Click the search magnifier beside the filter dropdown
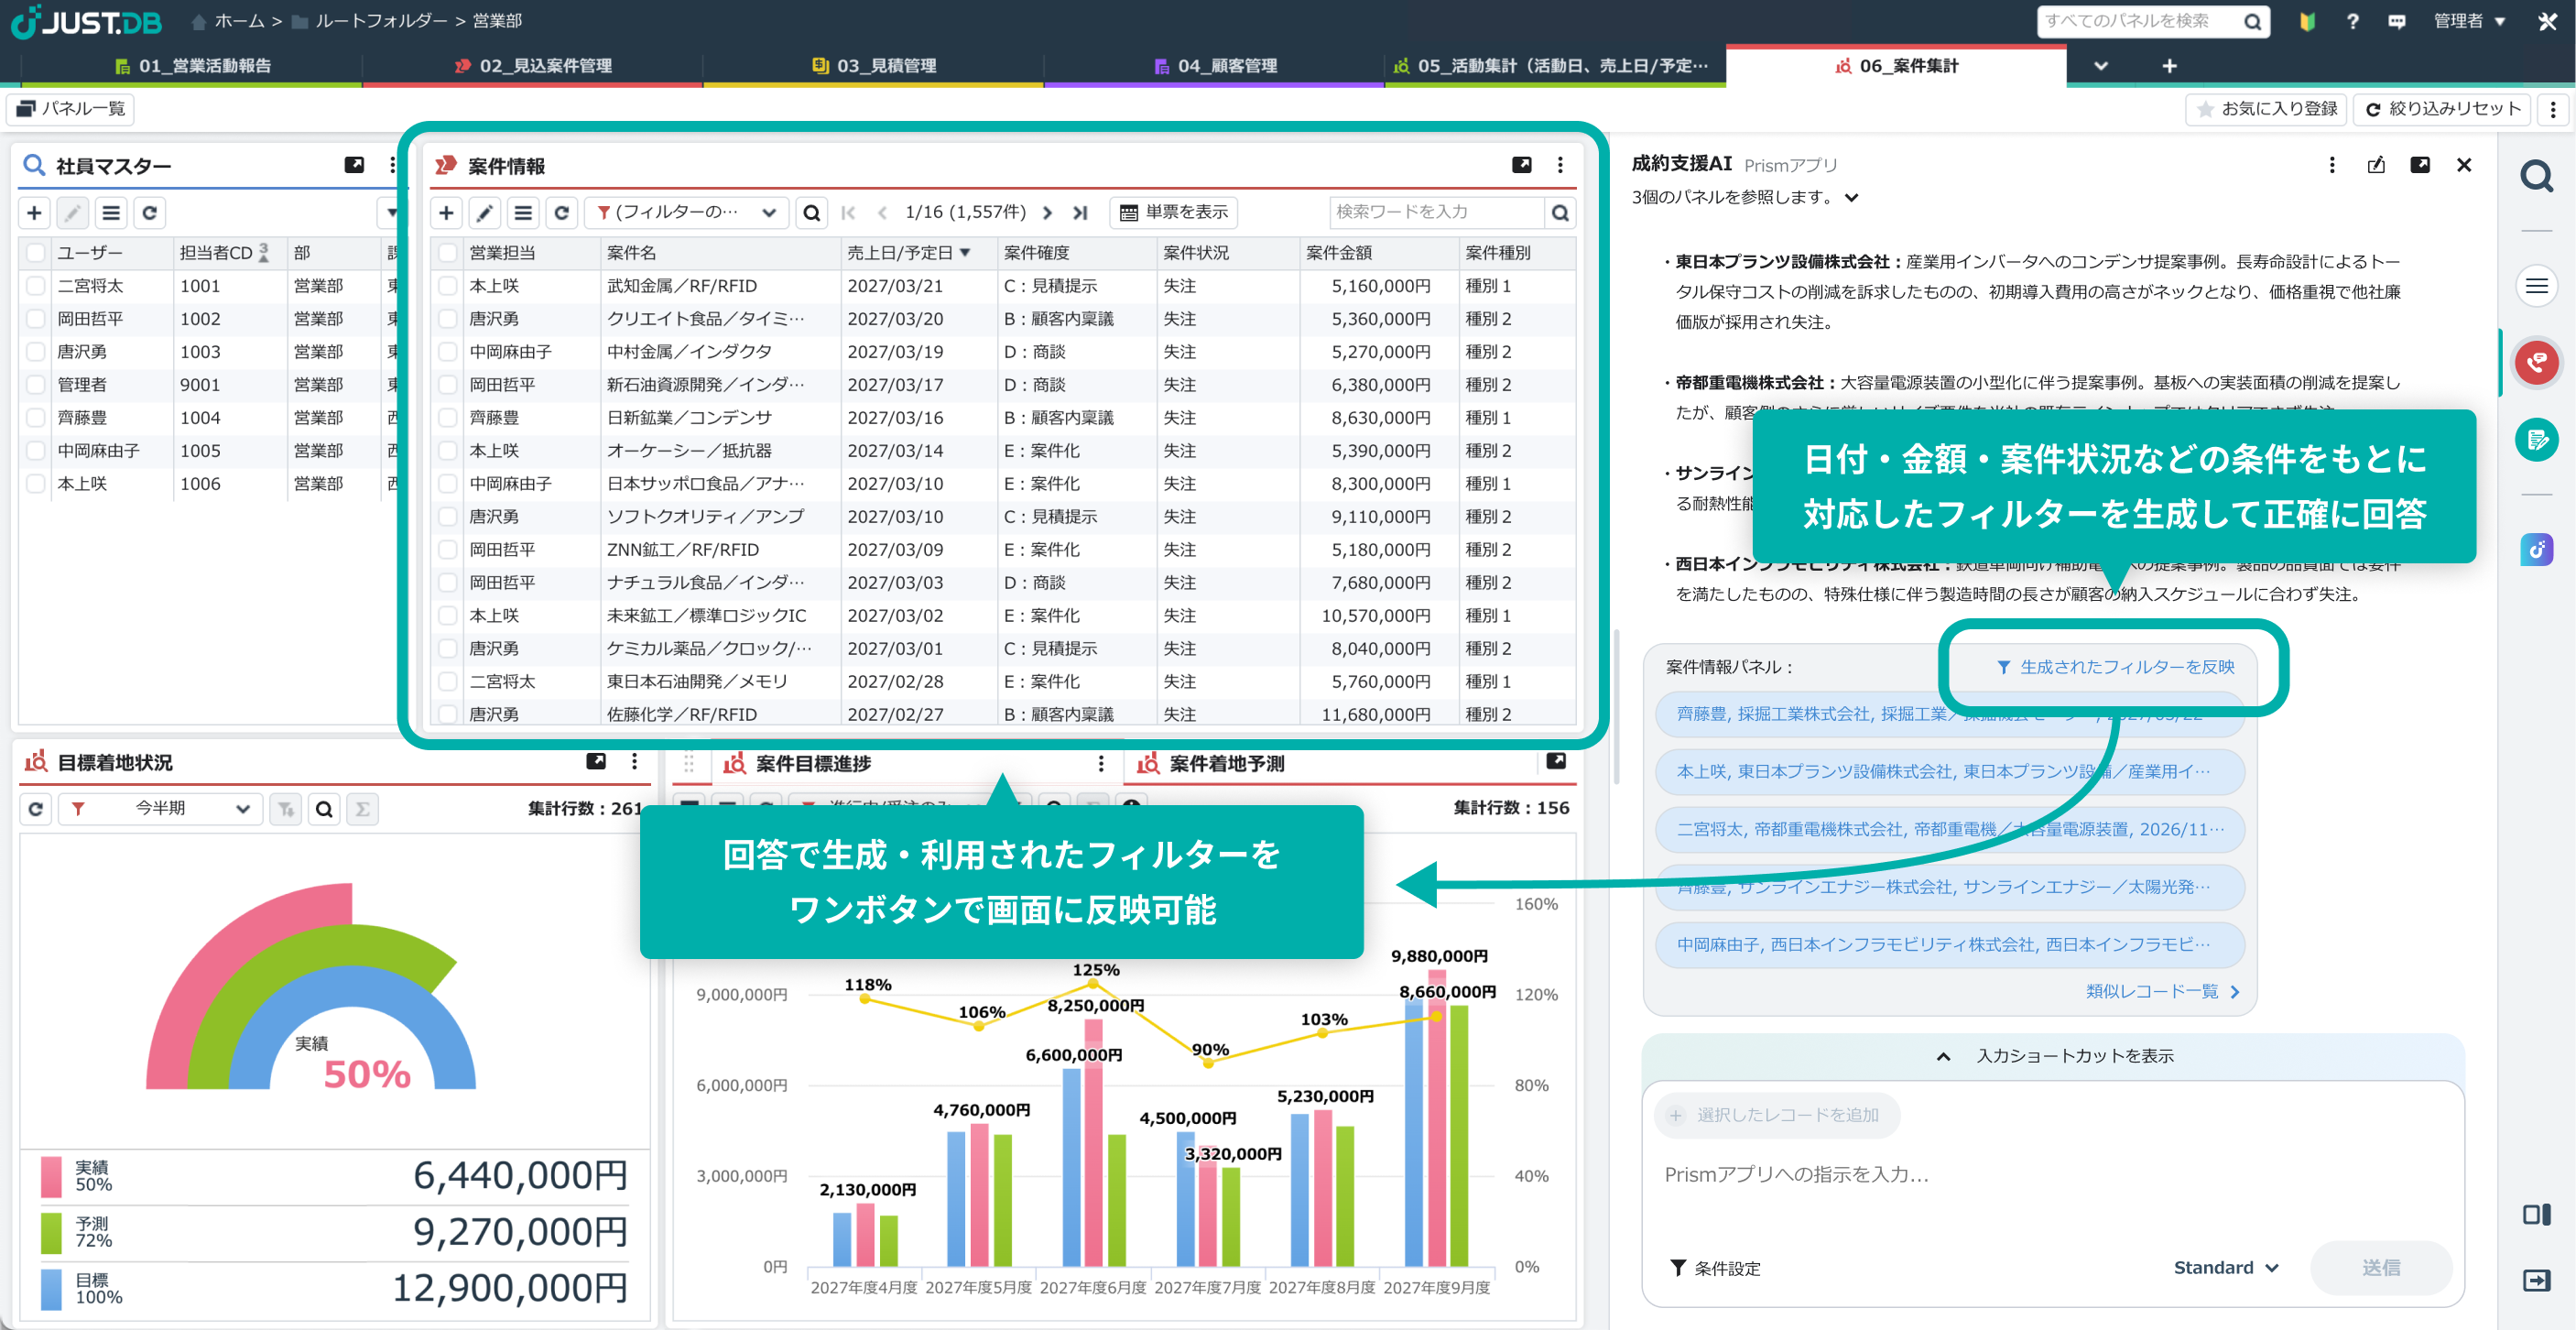Image resolution: width=2576 pixels, height=1330 pixels. coord(811,213)
